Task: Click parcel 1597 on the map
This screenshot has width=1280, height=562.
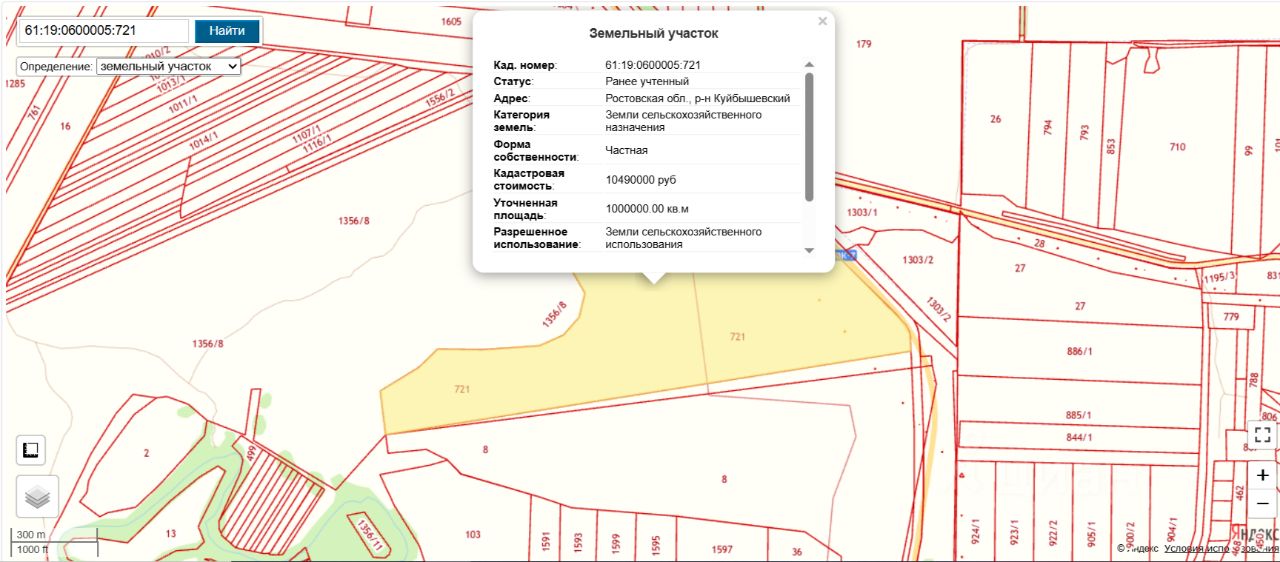Action: click(x=721, y=549)
